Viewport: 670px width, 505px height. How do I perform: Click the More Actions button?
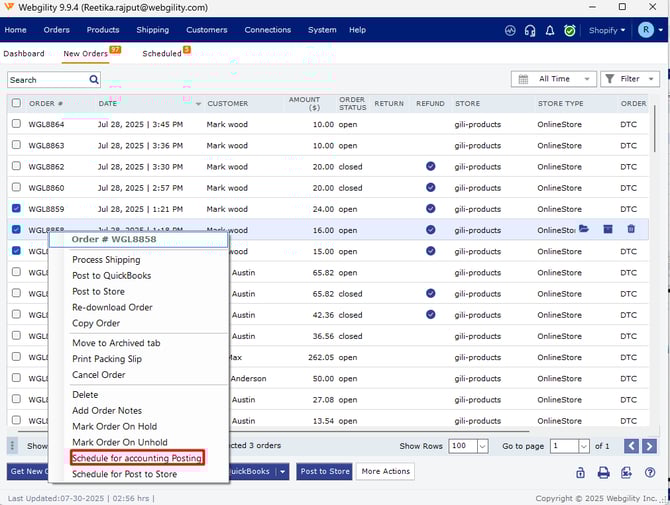coord(385,471)
